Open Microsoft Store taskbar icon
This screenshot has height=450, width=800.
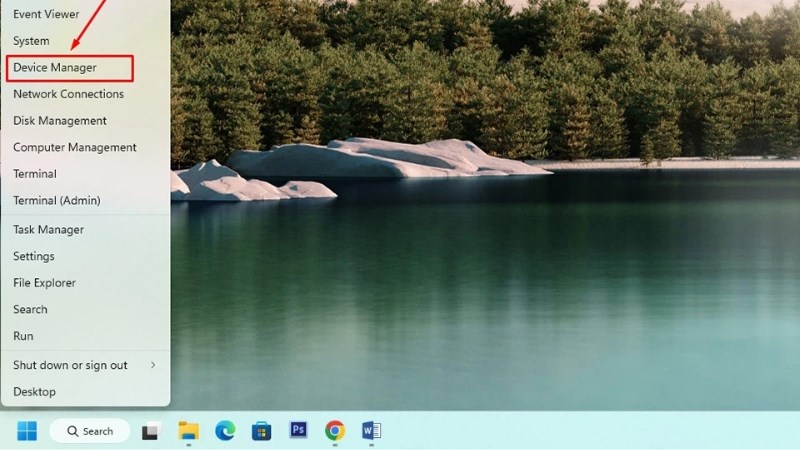pyautogui.click(x=261, y=431)
